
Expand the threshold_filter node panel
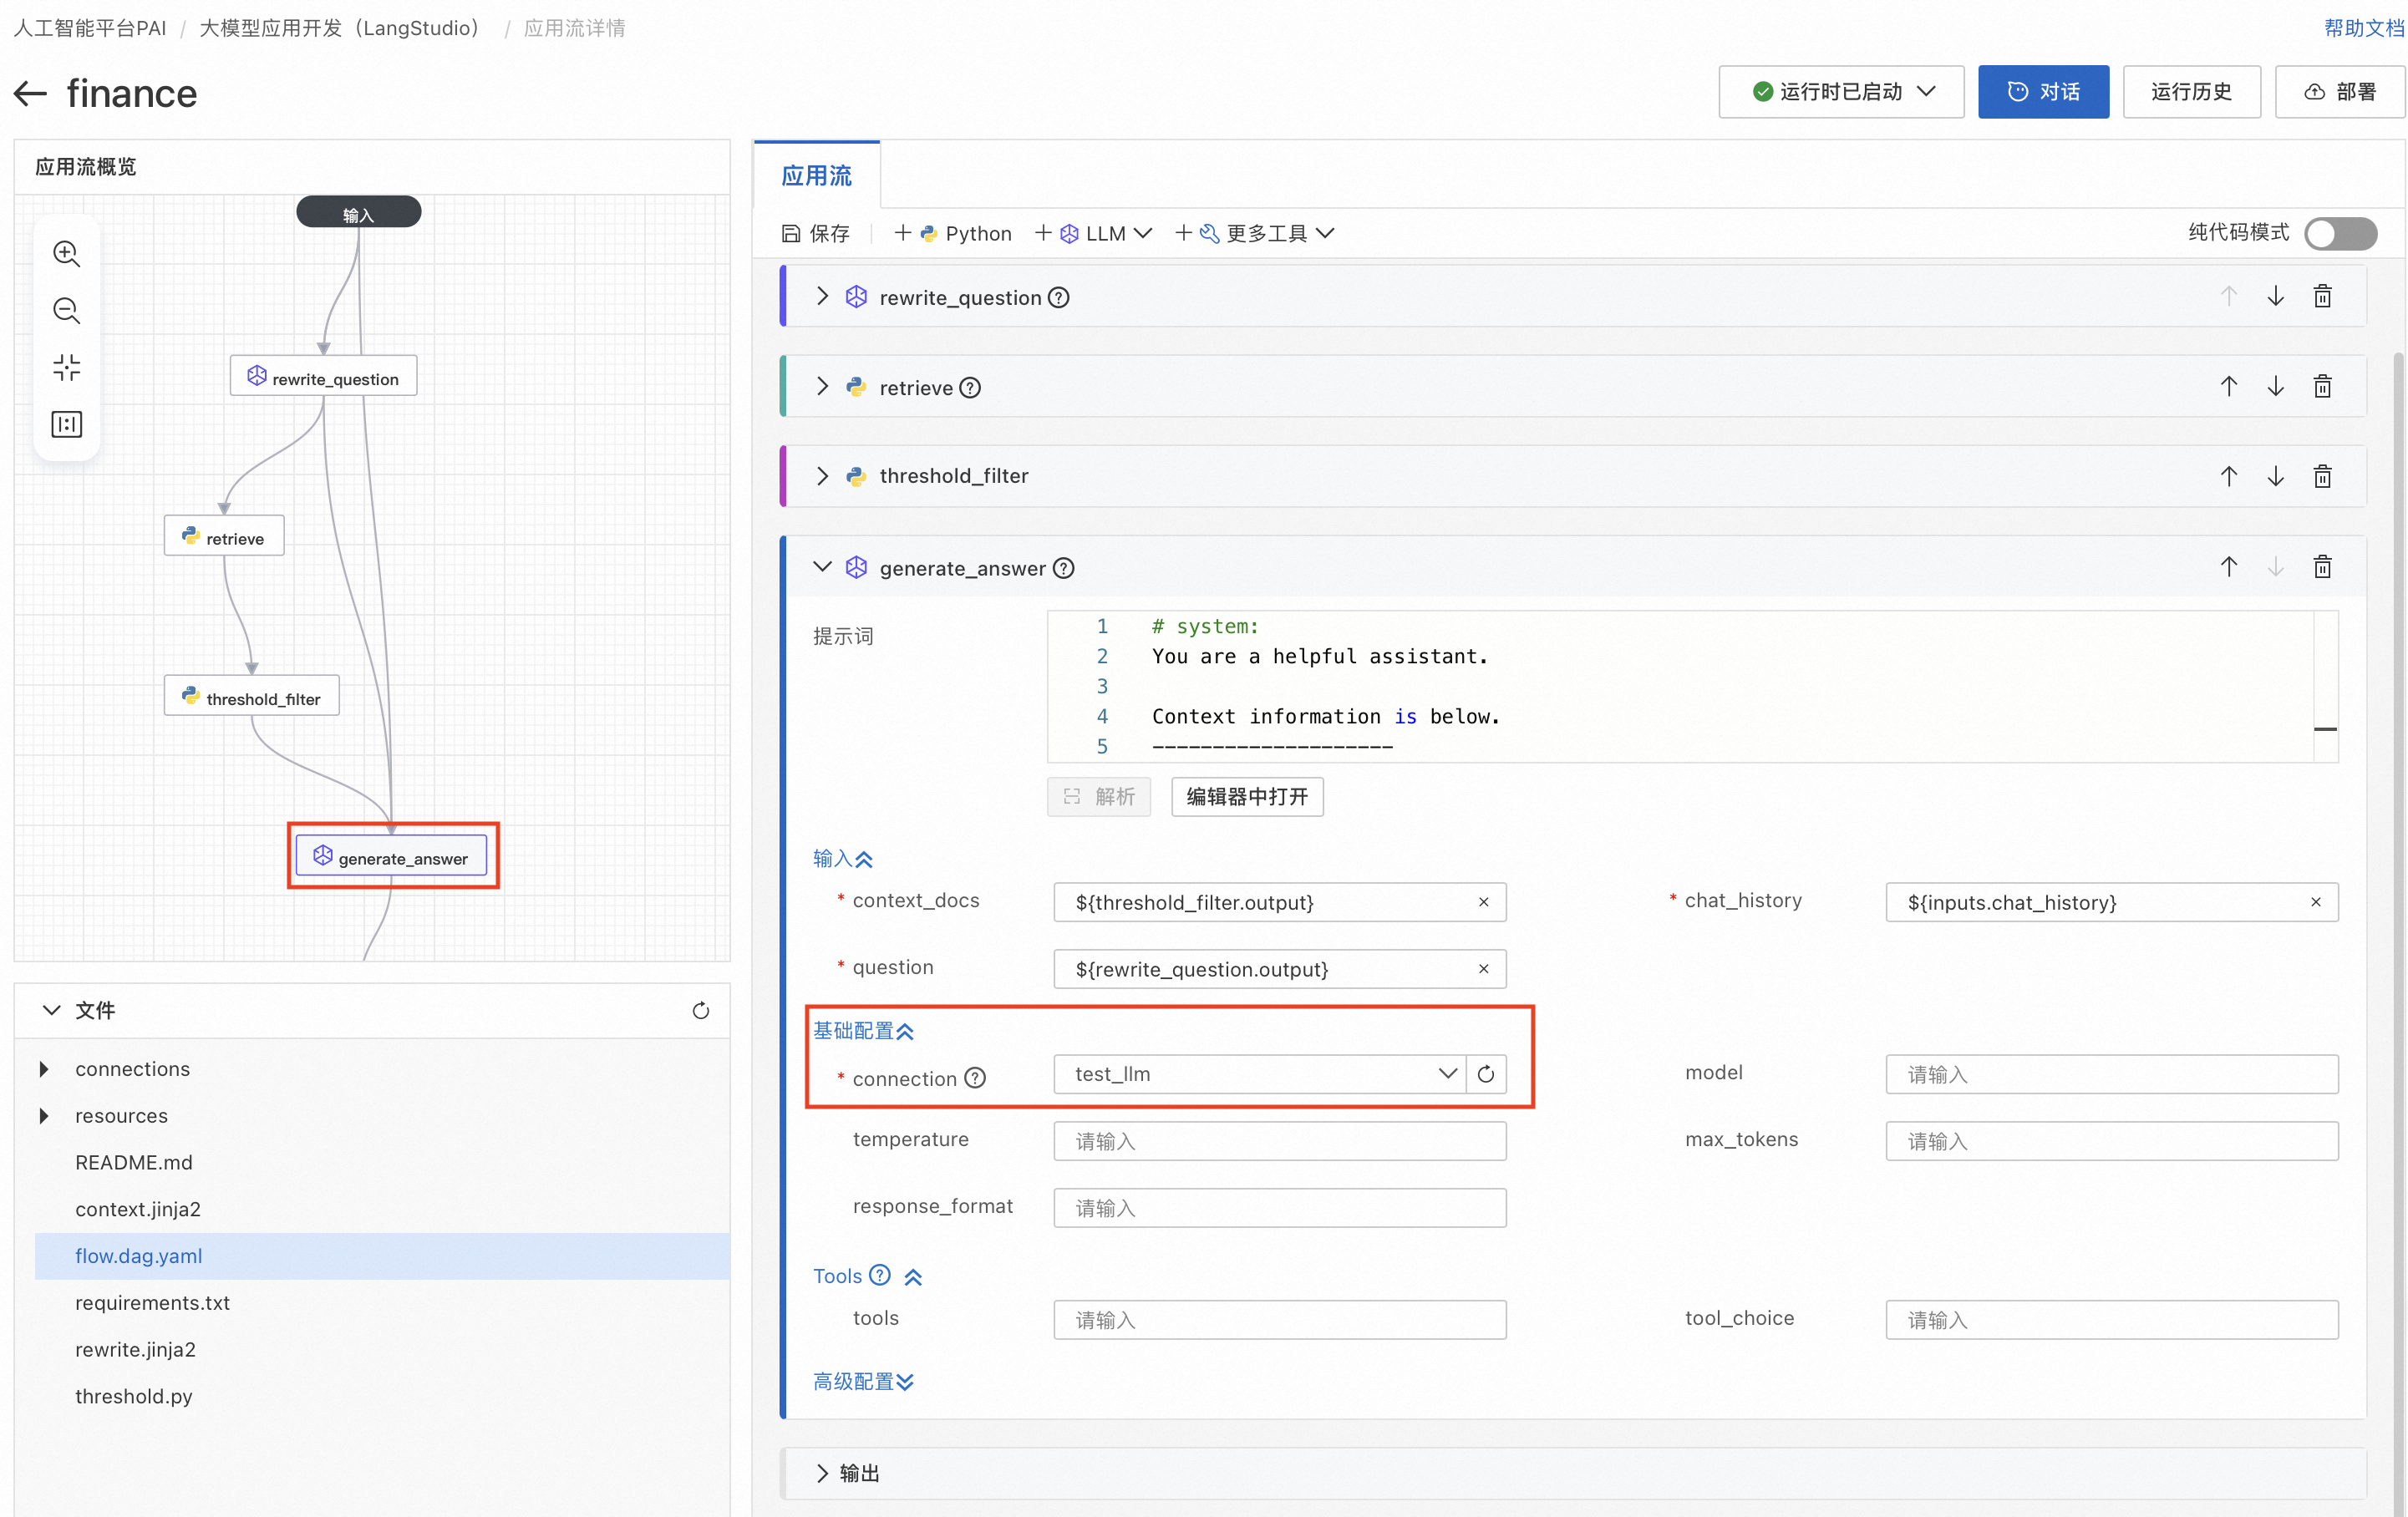coord(822,476)
